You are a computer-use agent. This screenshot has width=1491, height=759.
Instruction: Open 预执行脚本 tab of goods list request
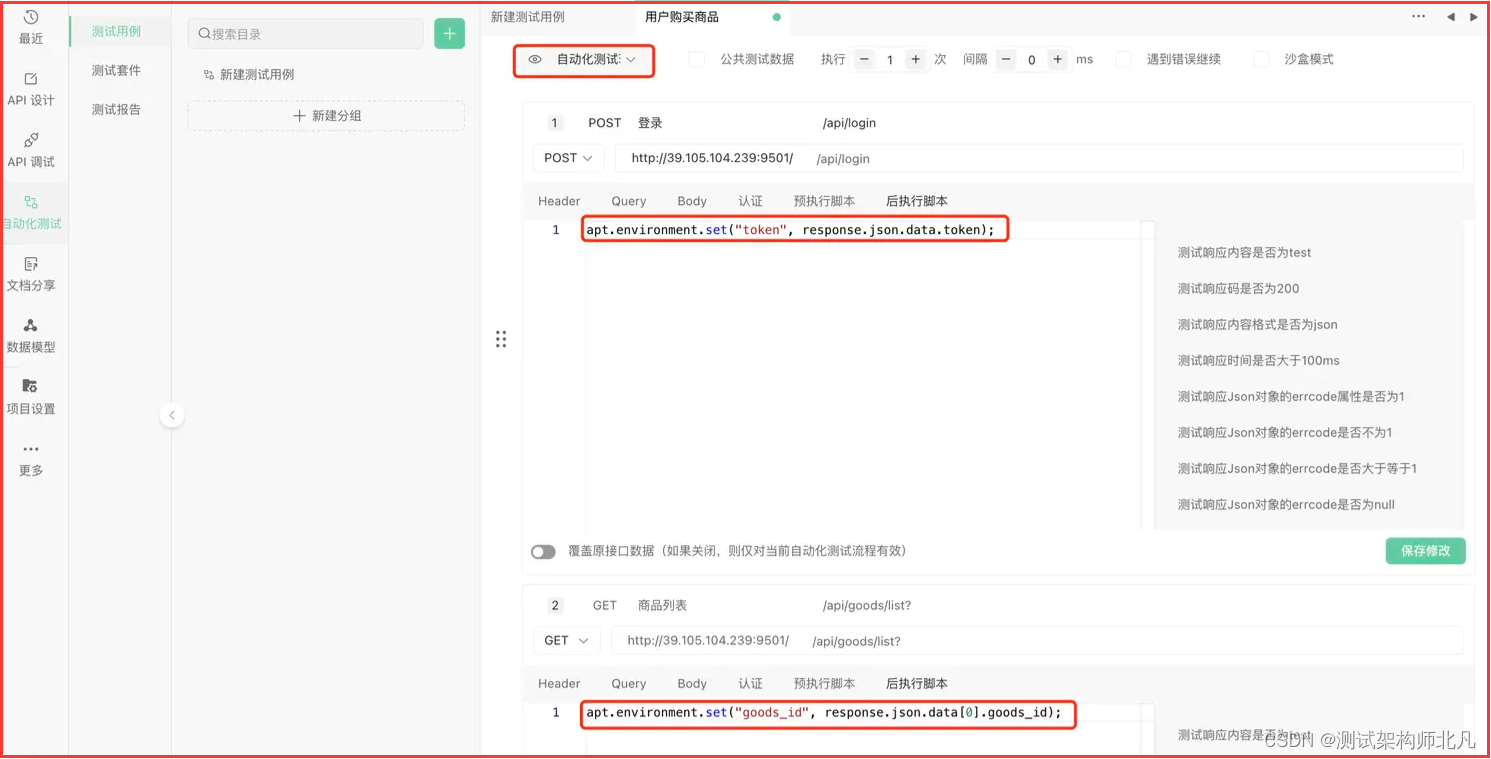point(824,684)
